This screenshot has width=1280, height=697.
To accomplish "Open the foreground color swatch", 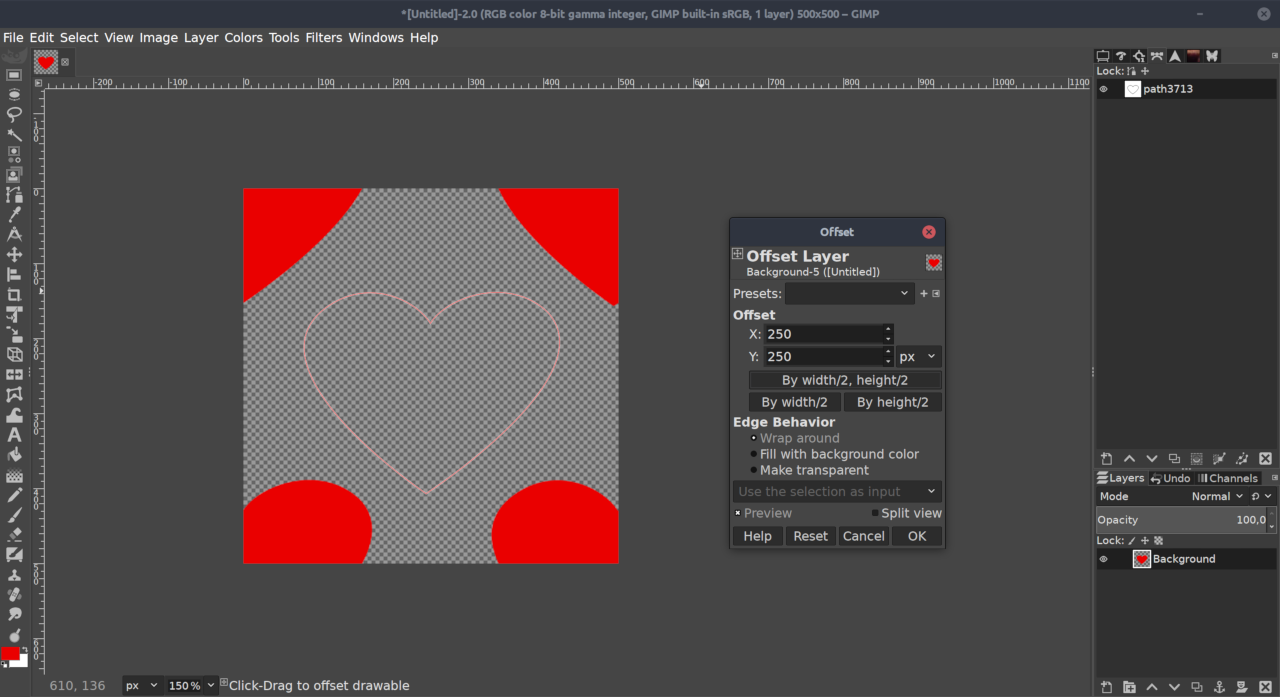I will (x=11, y=653).
